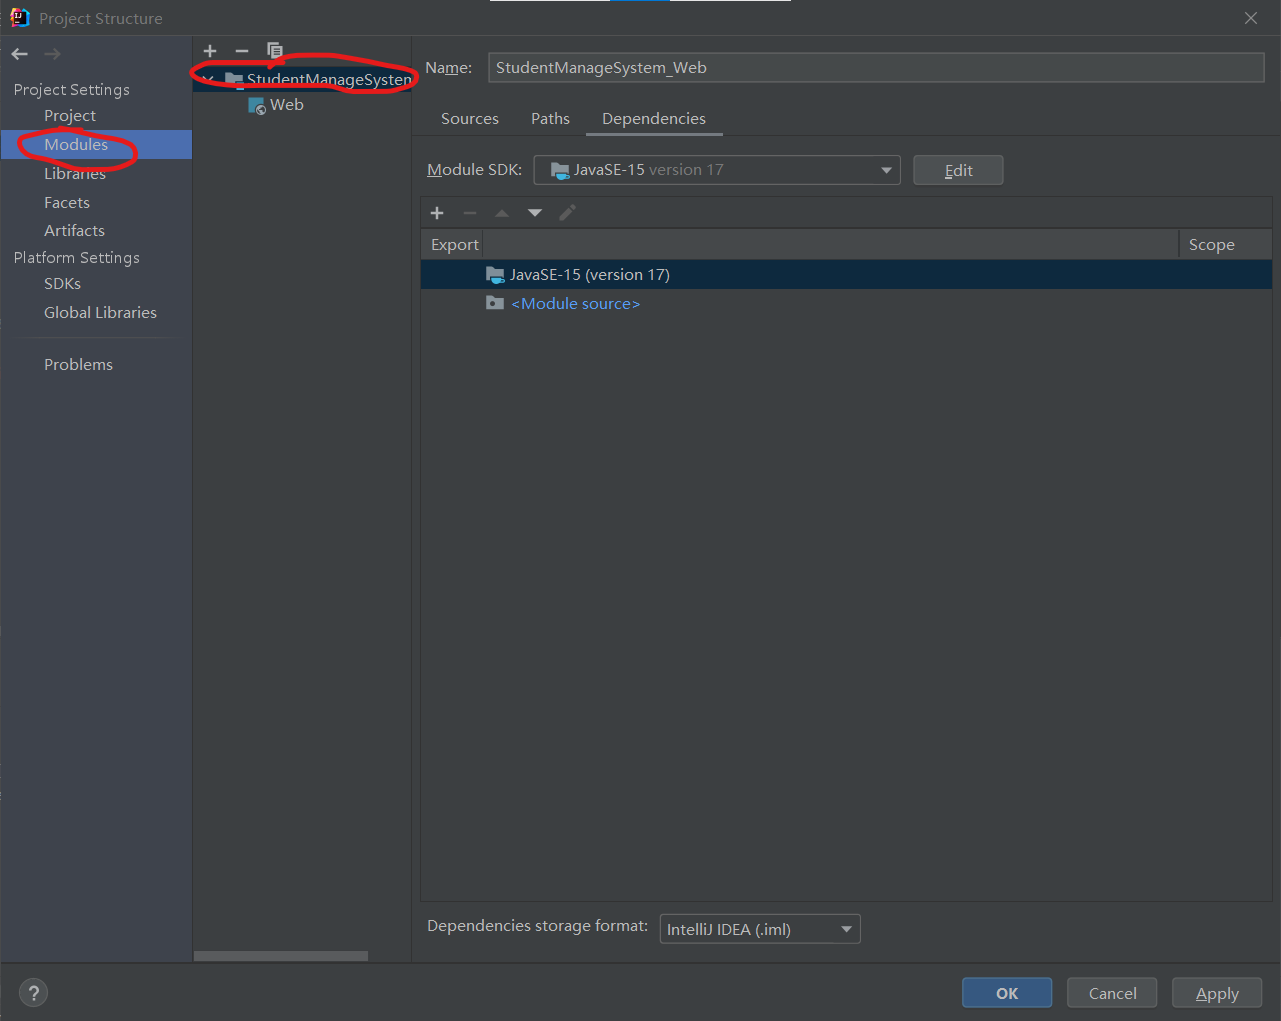This screenshot has height=1021, width=1281.
Task: Open SDKs under Platform Settings
Action: click(62, 284)
